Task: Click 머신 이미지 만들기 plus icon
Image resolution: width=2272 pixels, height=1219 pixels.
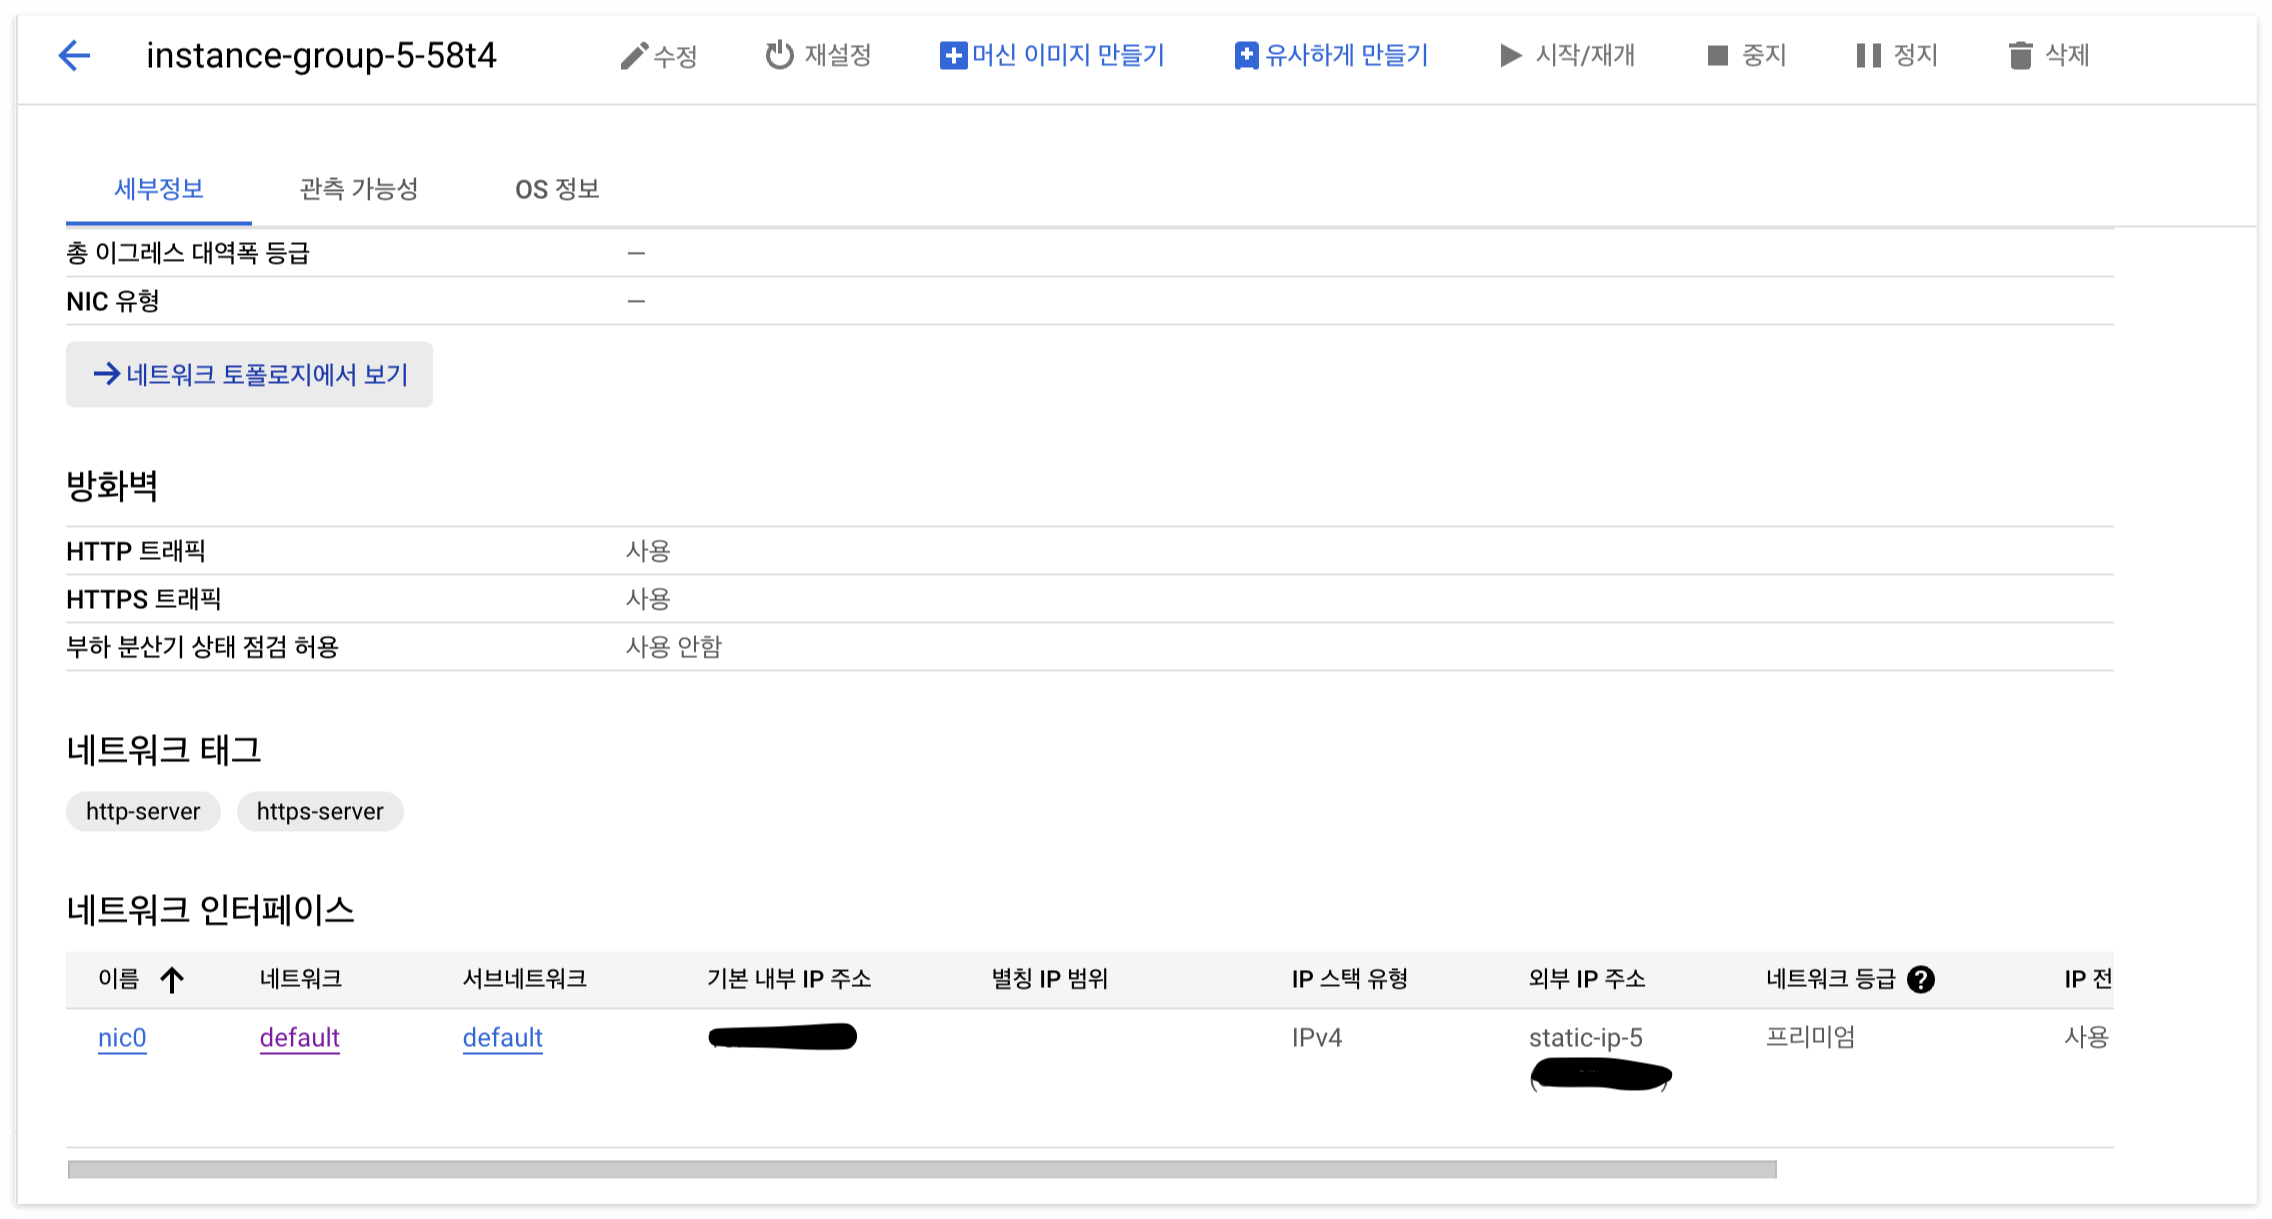Action: [x=953, y=56]
